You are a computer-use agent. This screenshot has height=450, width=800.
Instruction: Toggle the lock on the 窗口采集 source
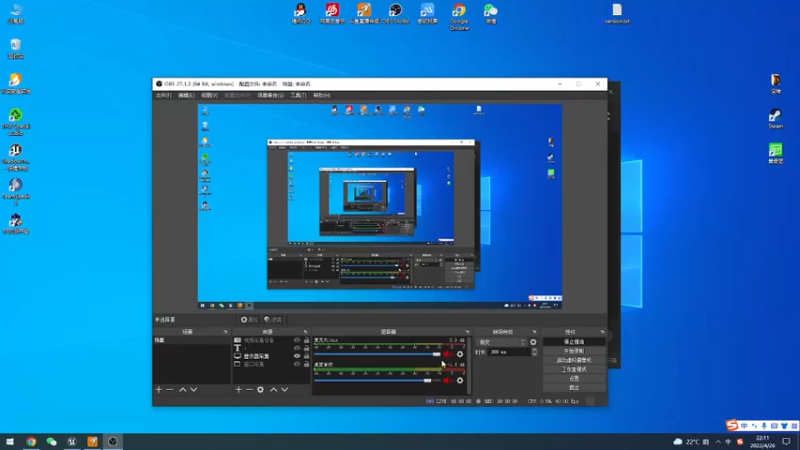[307, 364]
